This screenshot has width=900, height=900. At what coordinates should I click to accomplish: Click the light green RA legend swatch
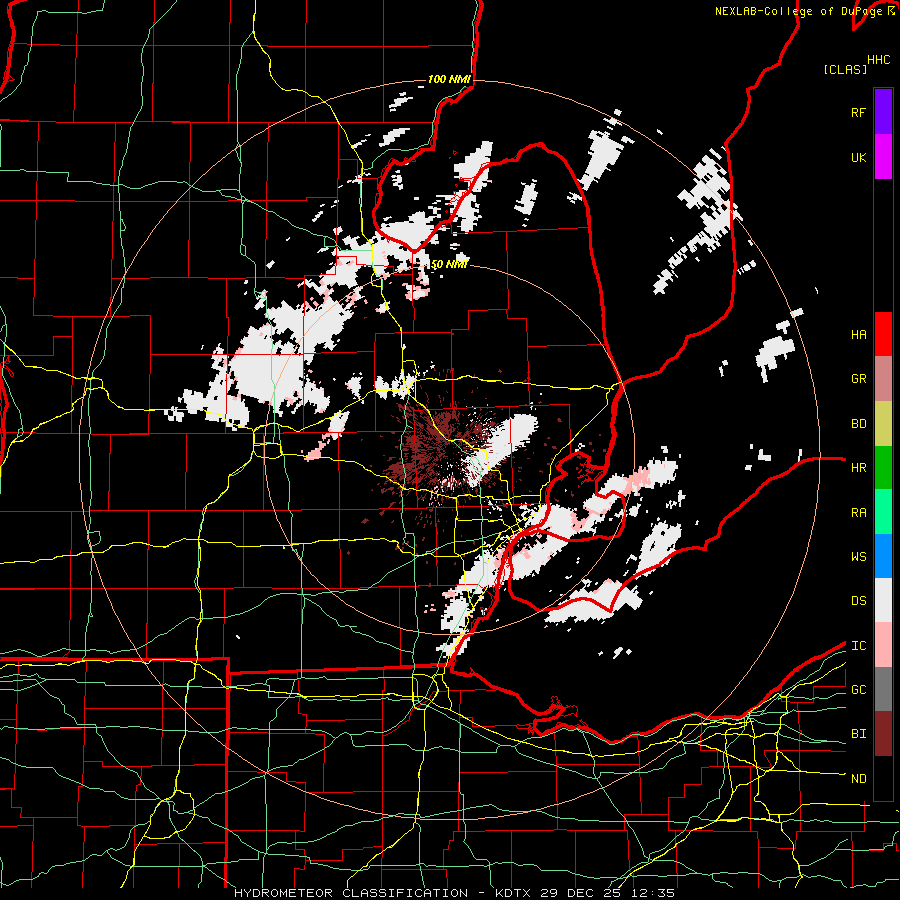pos(883,512)
